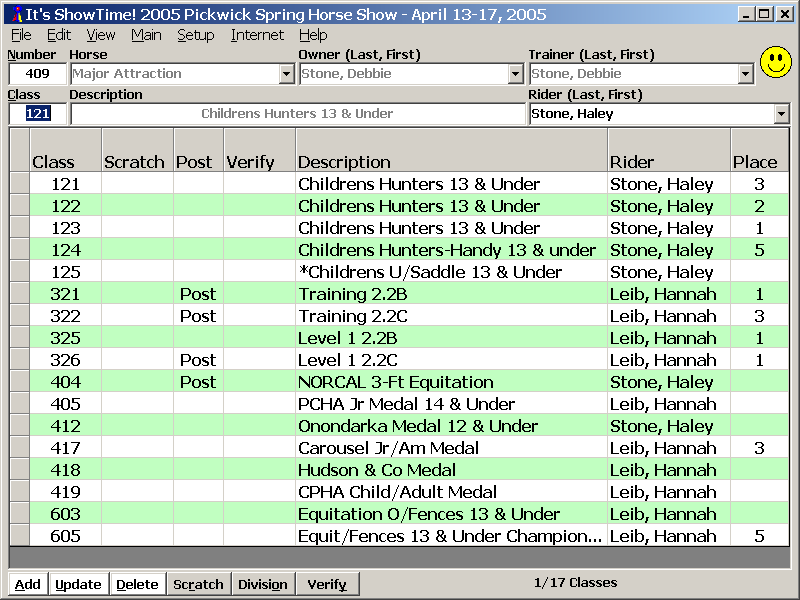Screen dimensions: 800x600
Task: Click the Post cell in class 322 row
Action: coord(198,316)
